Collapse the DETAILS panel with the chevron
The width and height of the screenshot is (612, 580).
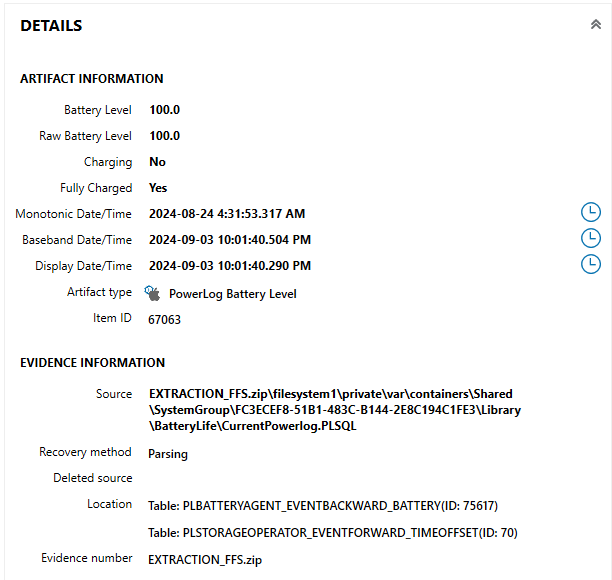596,26
